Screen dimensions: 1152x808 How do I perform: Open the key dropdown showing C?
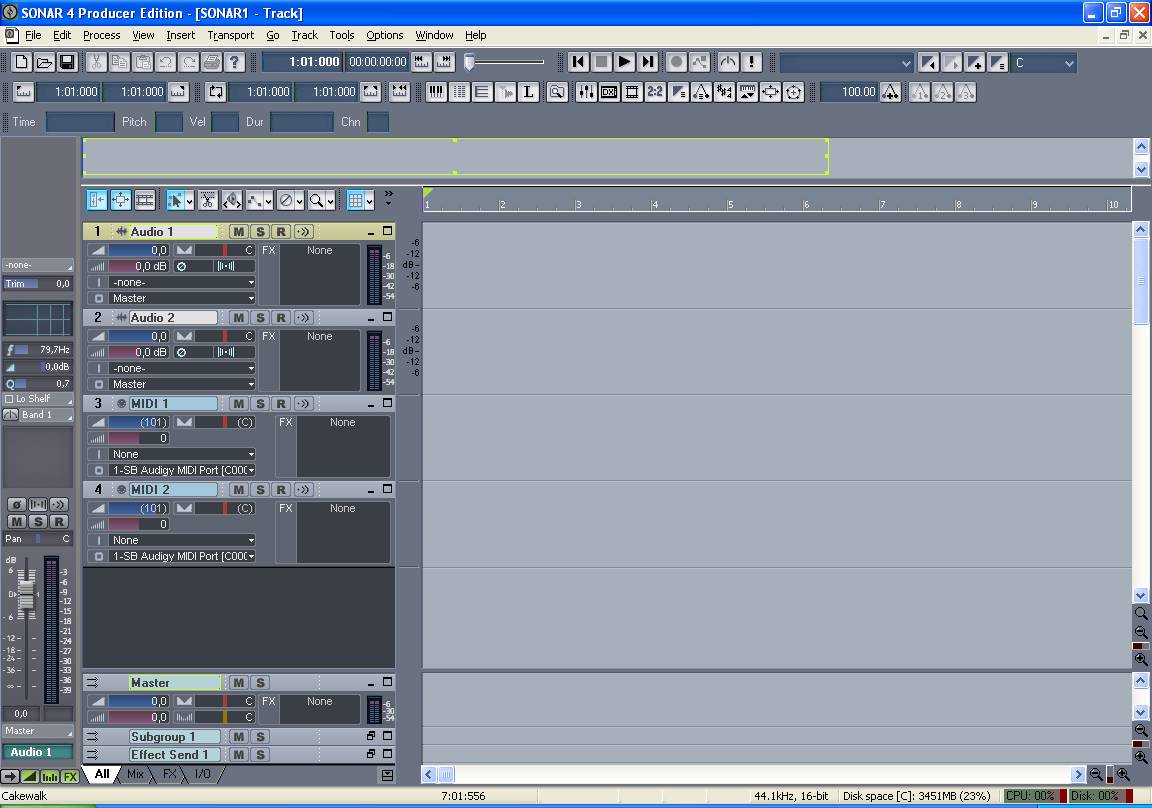click(x=1044, y=63)
